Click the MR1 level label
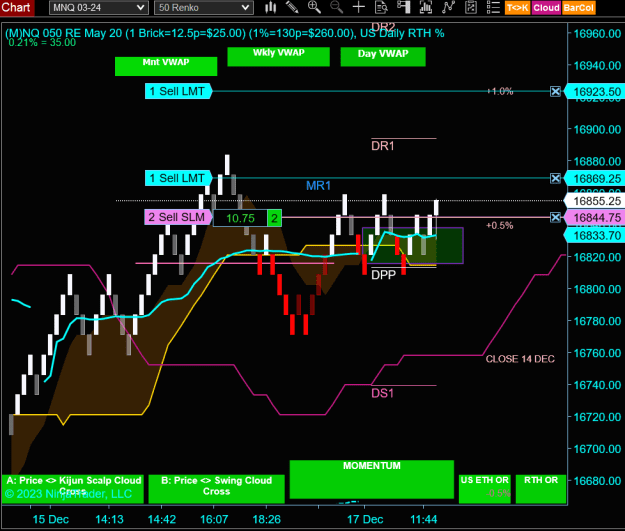This screenshot has width=625, height=531. (318, 185)
